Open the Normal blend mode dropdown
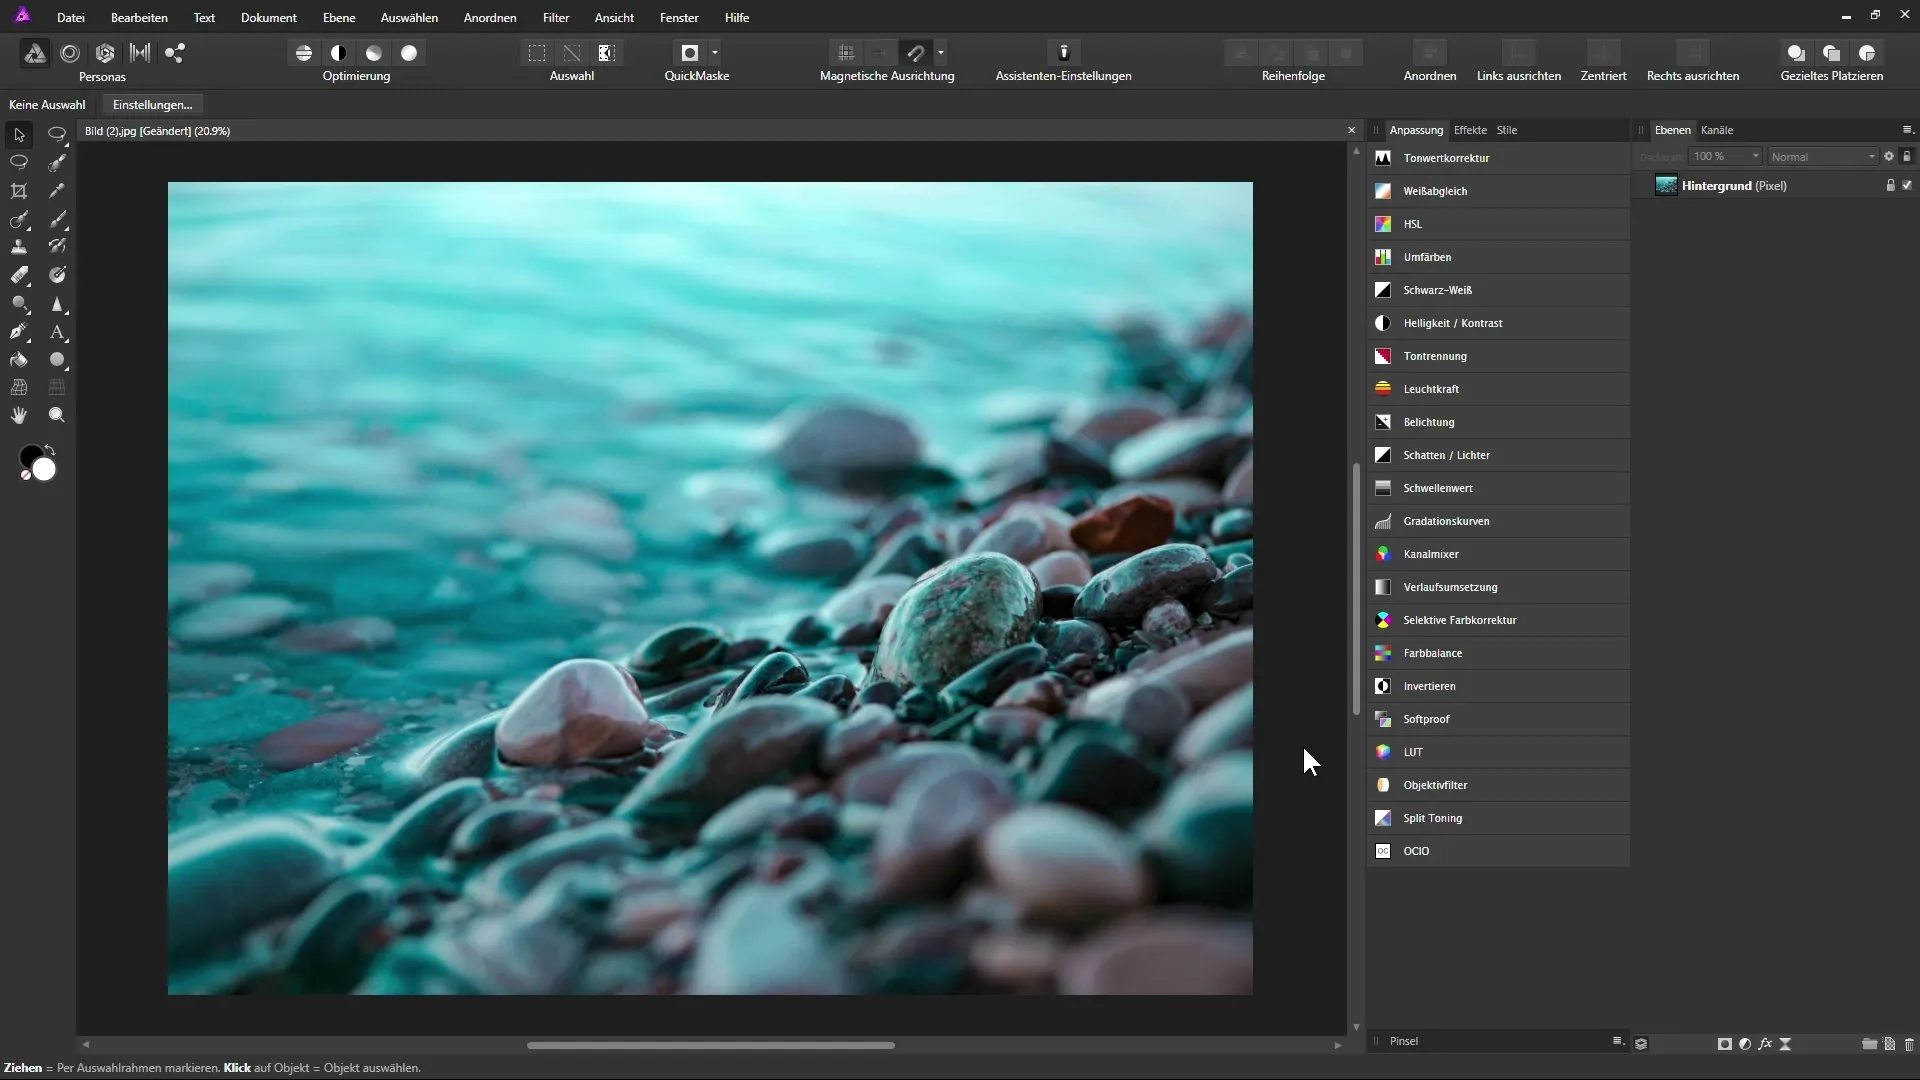Image resolution: width=1920 pixels, height=1080 pixels. (x=1823, y=157)
